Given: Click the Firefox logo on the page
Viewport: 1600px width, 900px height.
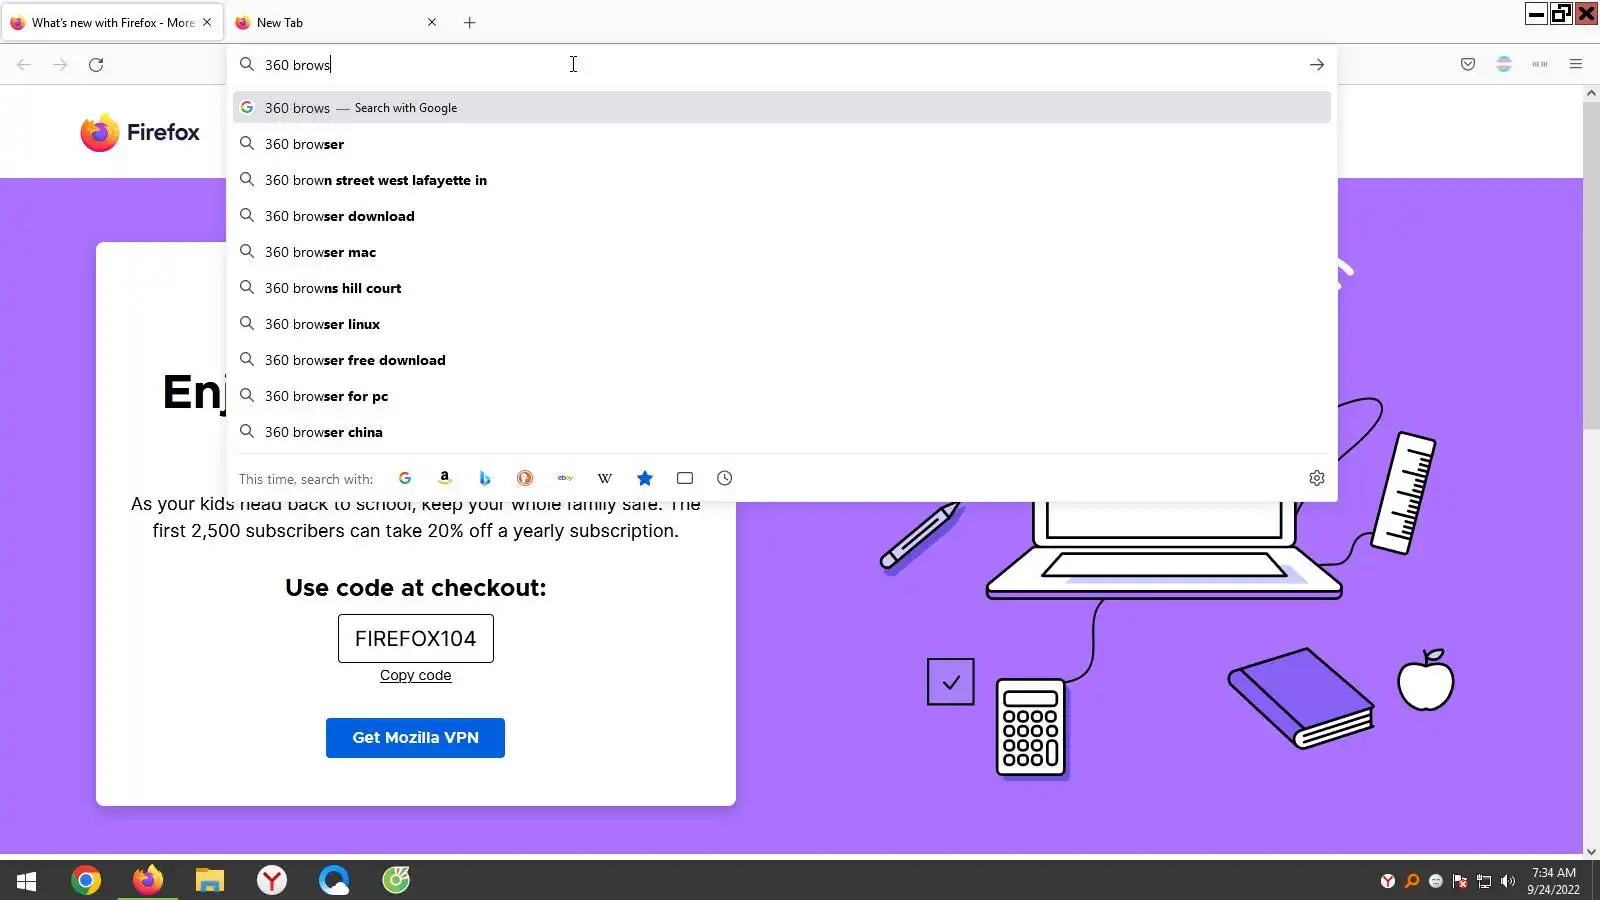Looking at the screenshot, I should pos(140,132).
